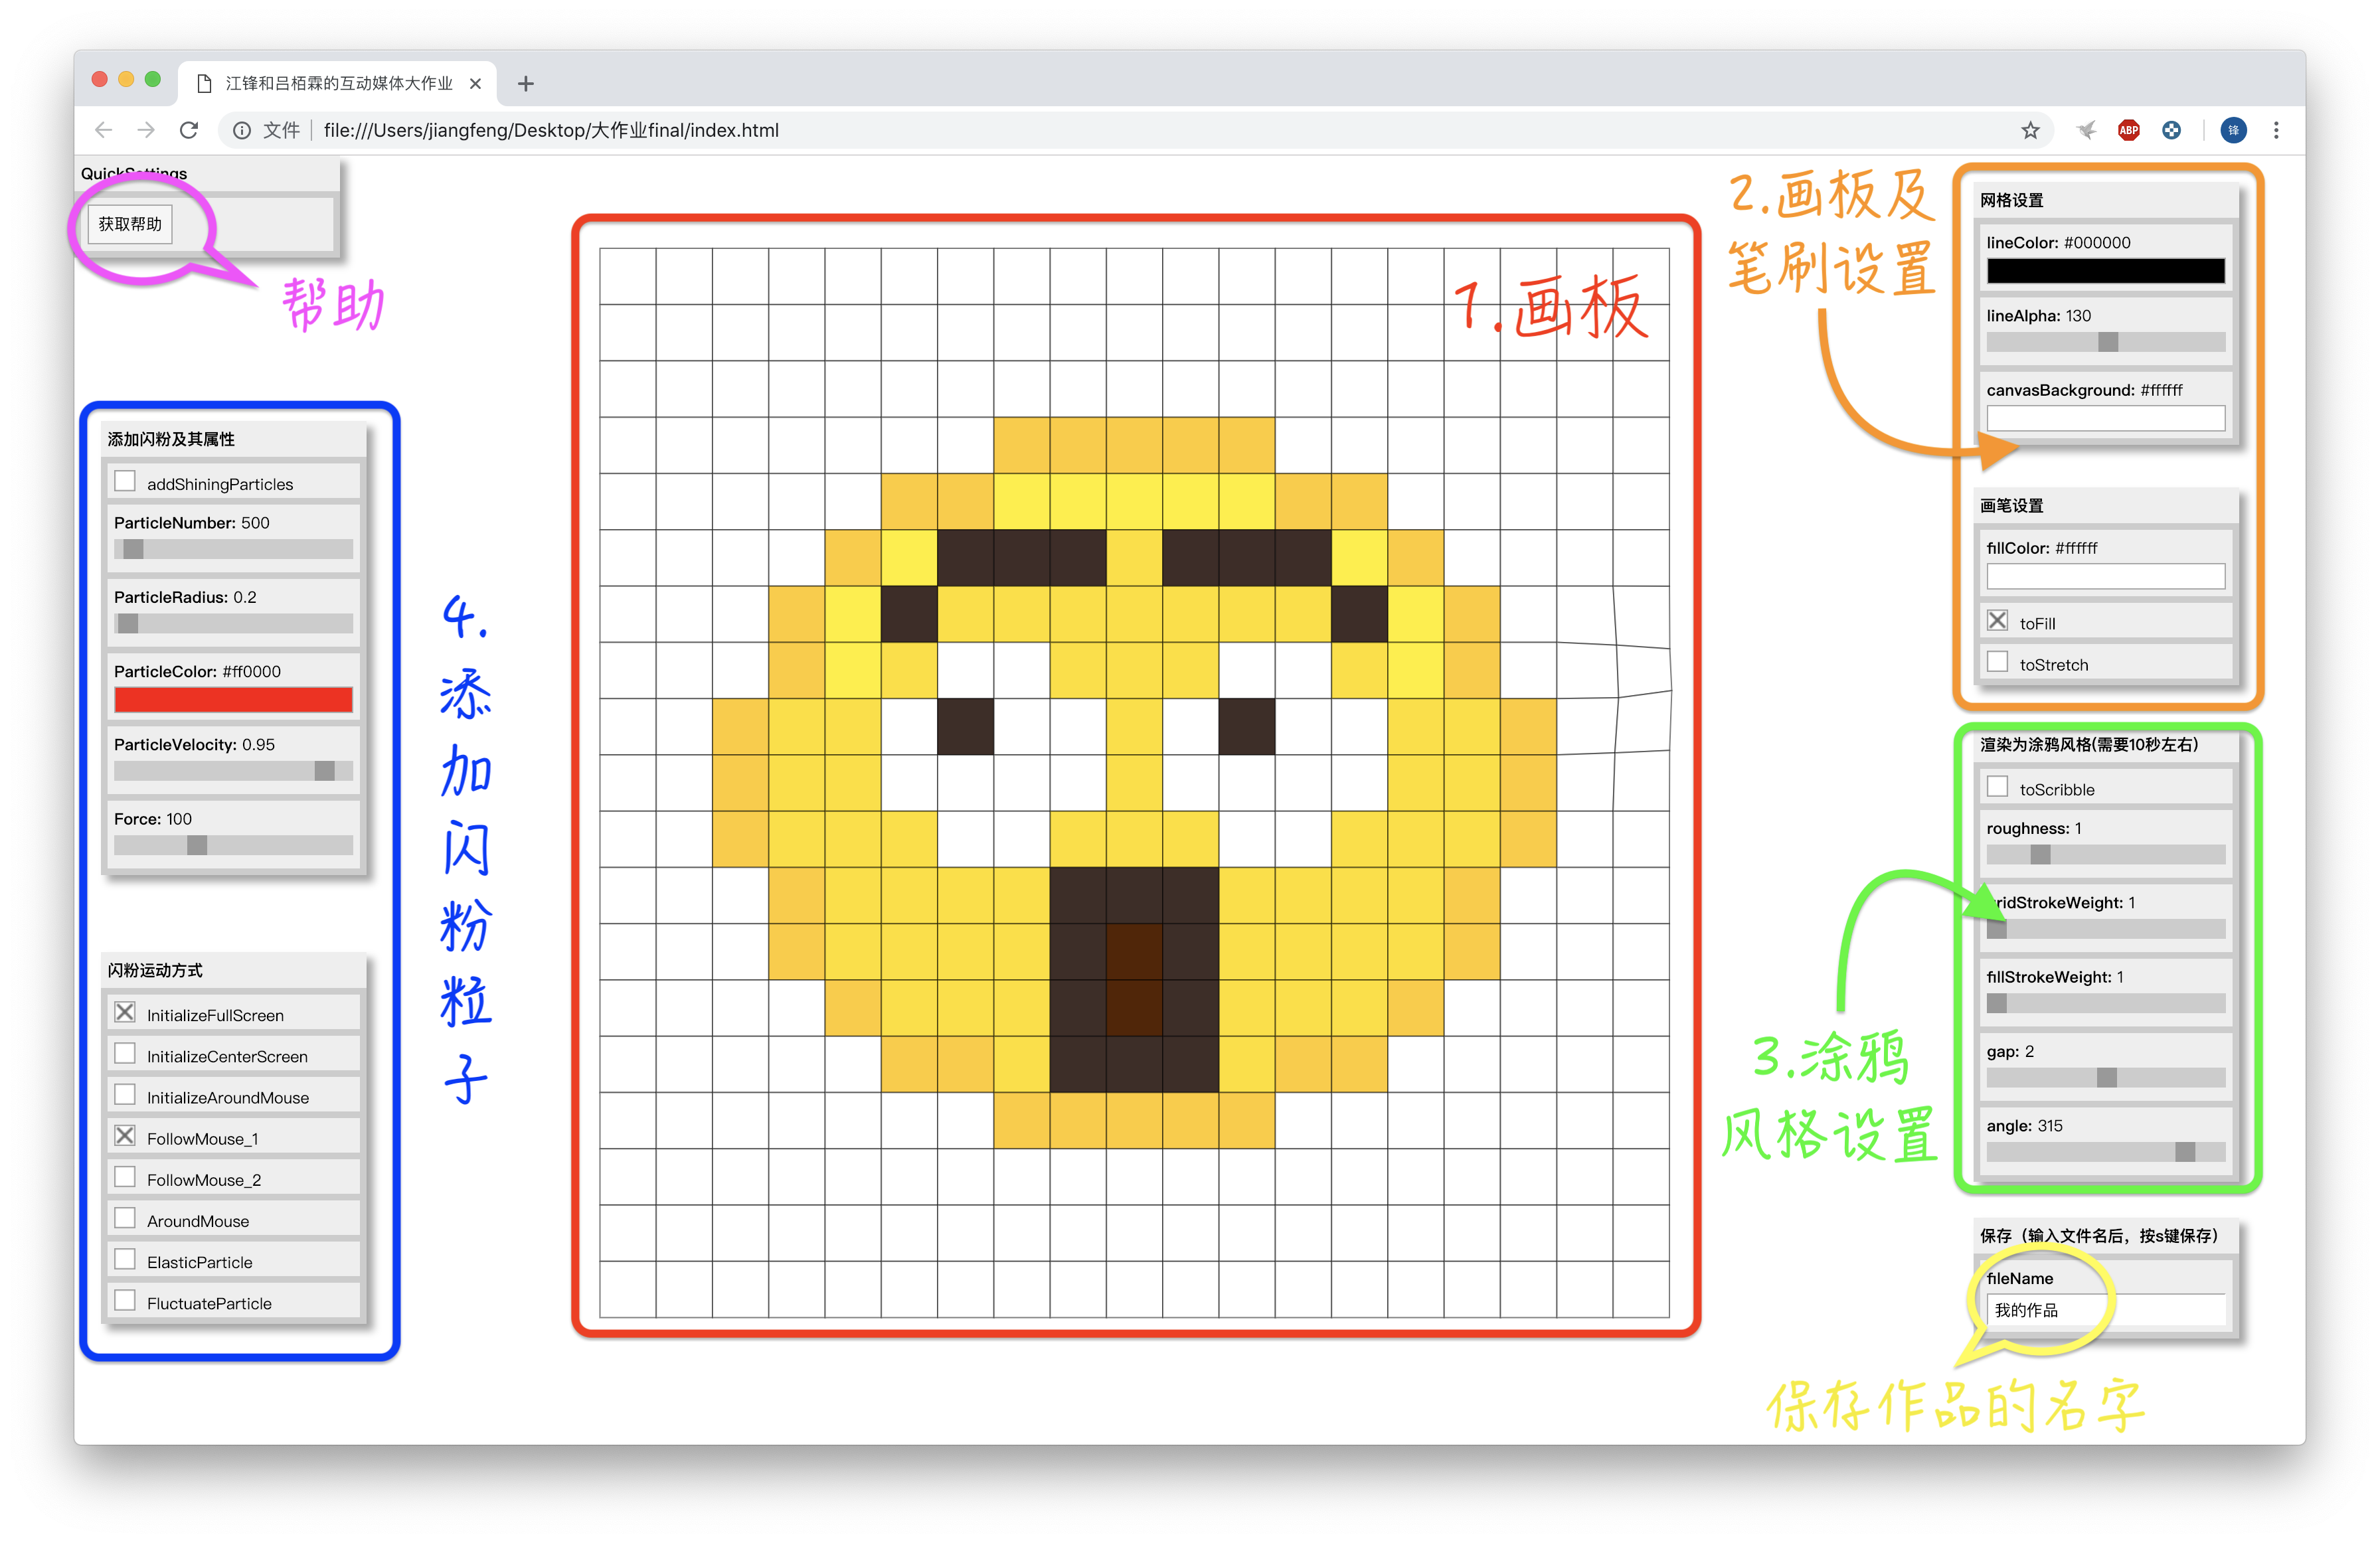This screenshot has width=2380, height=1543.
Task: Click the black lineColor swatch
Action: tap(2105, 271)
